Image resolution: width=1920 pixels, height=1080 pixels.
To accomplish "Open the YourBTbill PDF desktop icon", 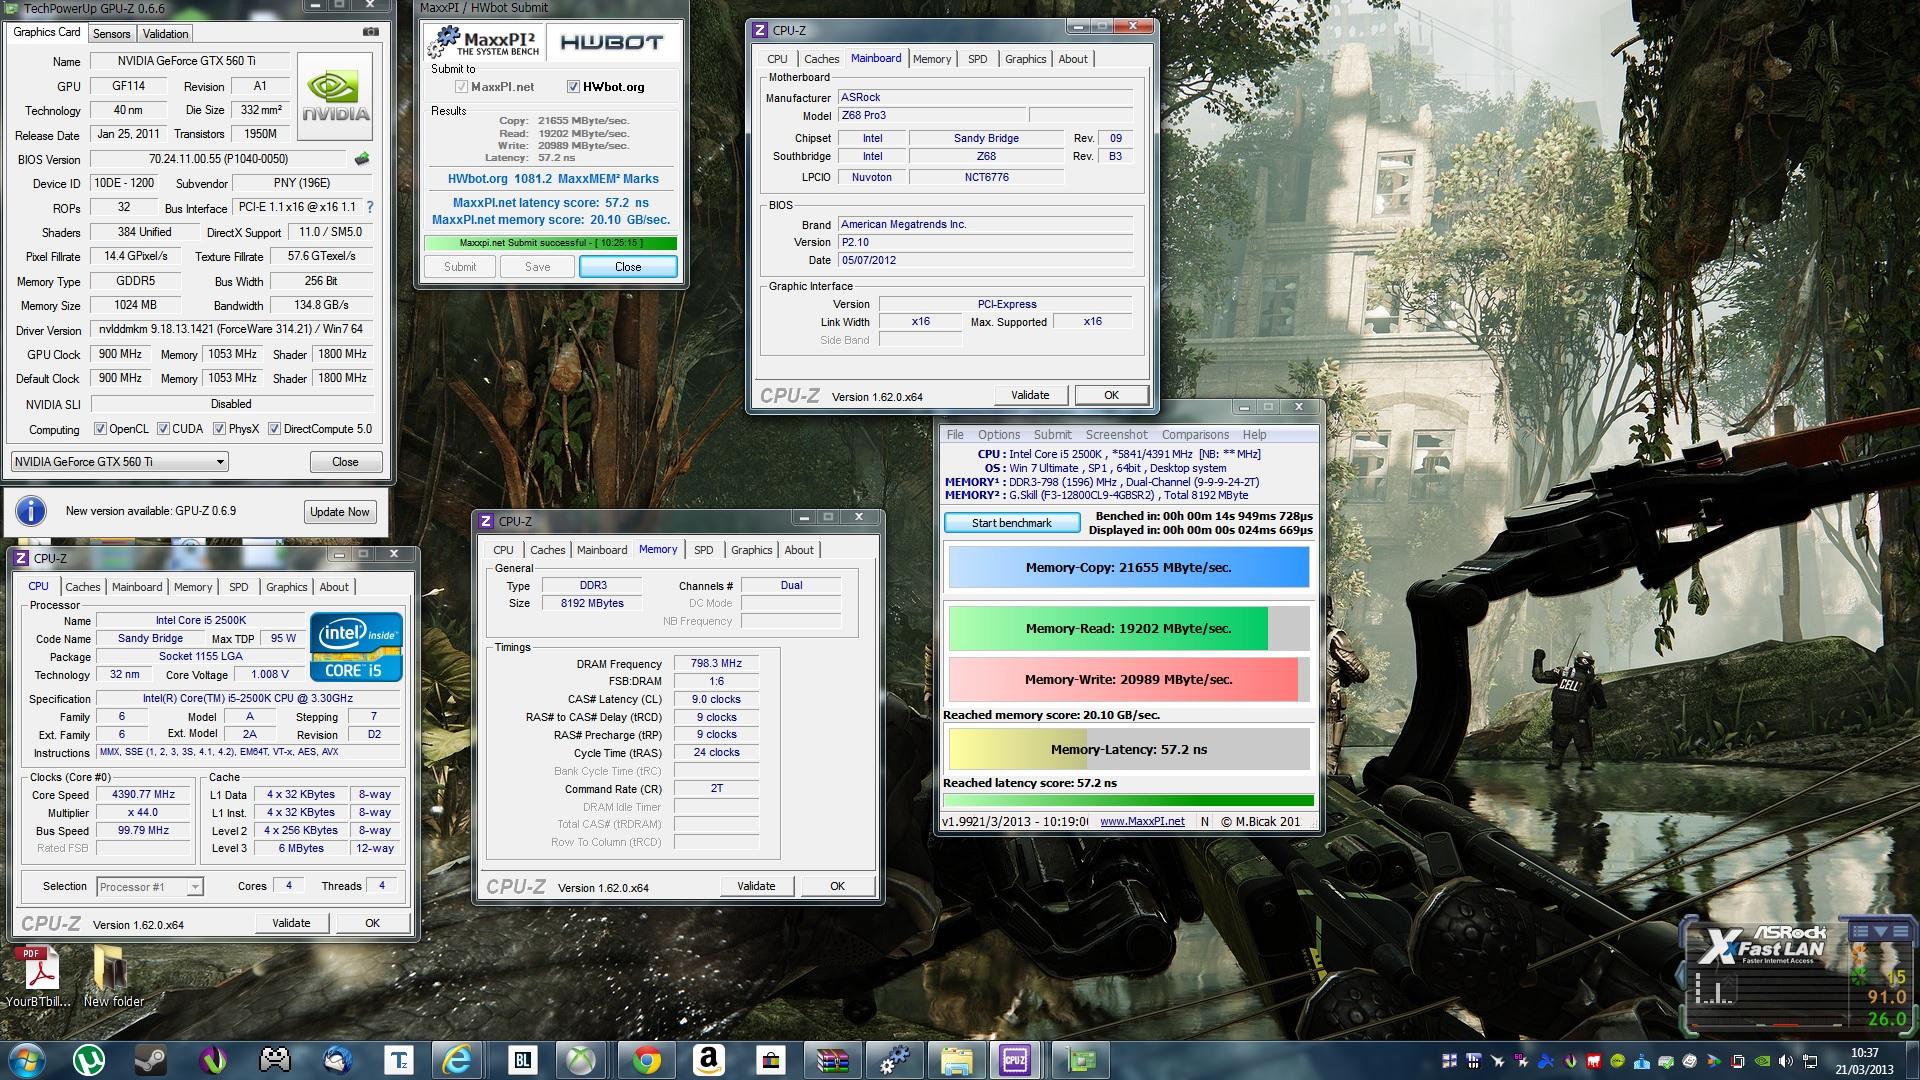I will pos(39,976).
